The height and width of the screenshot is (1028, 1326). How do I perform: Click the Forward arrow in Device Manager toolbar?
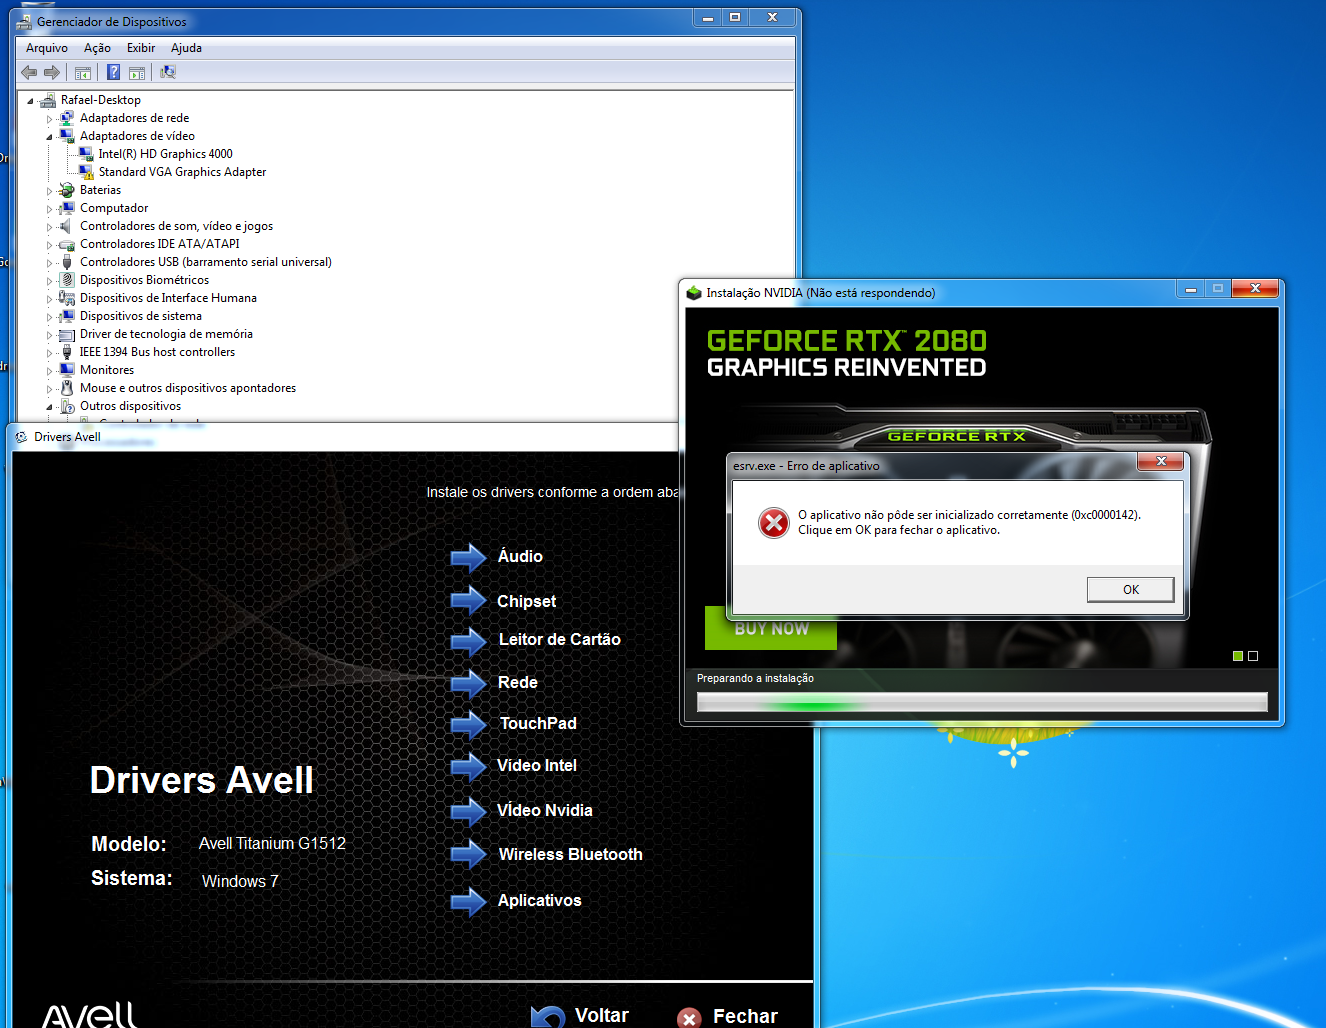pos(52,72)
